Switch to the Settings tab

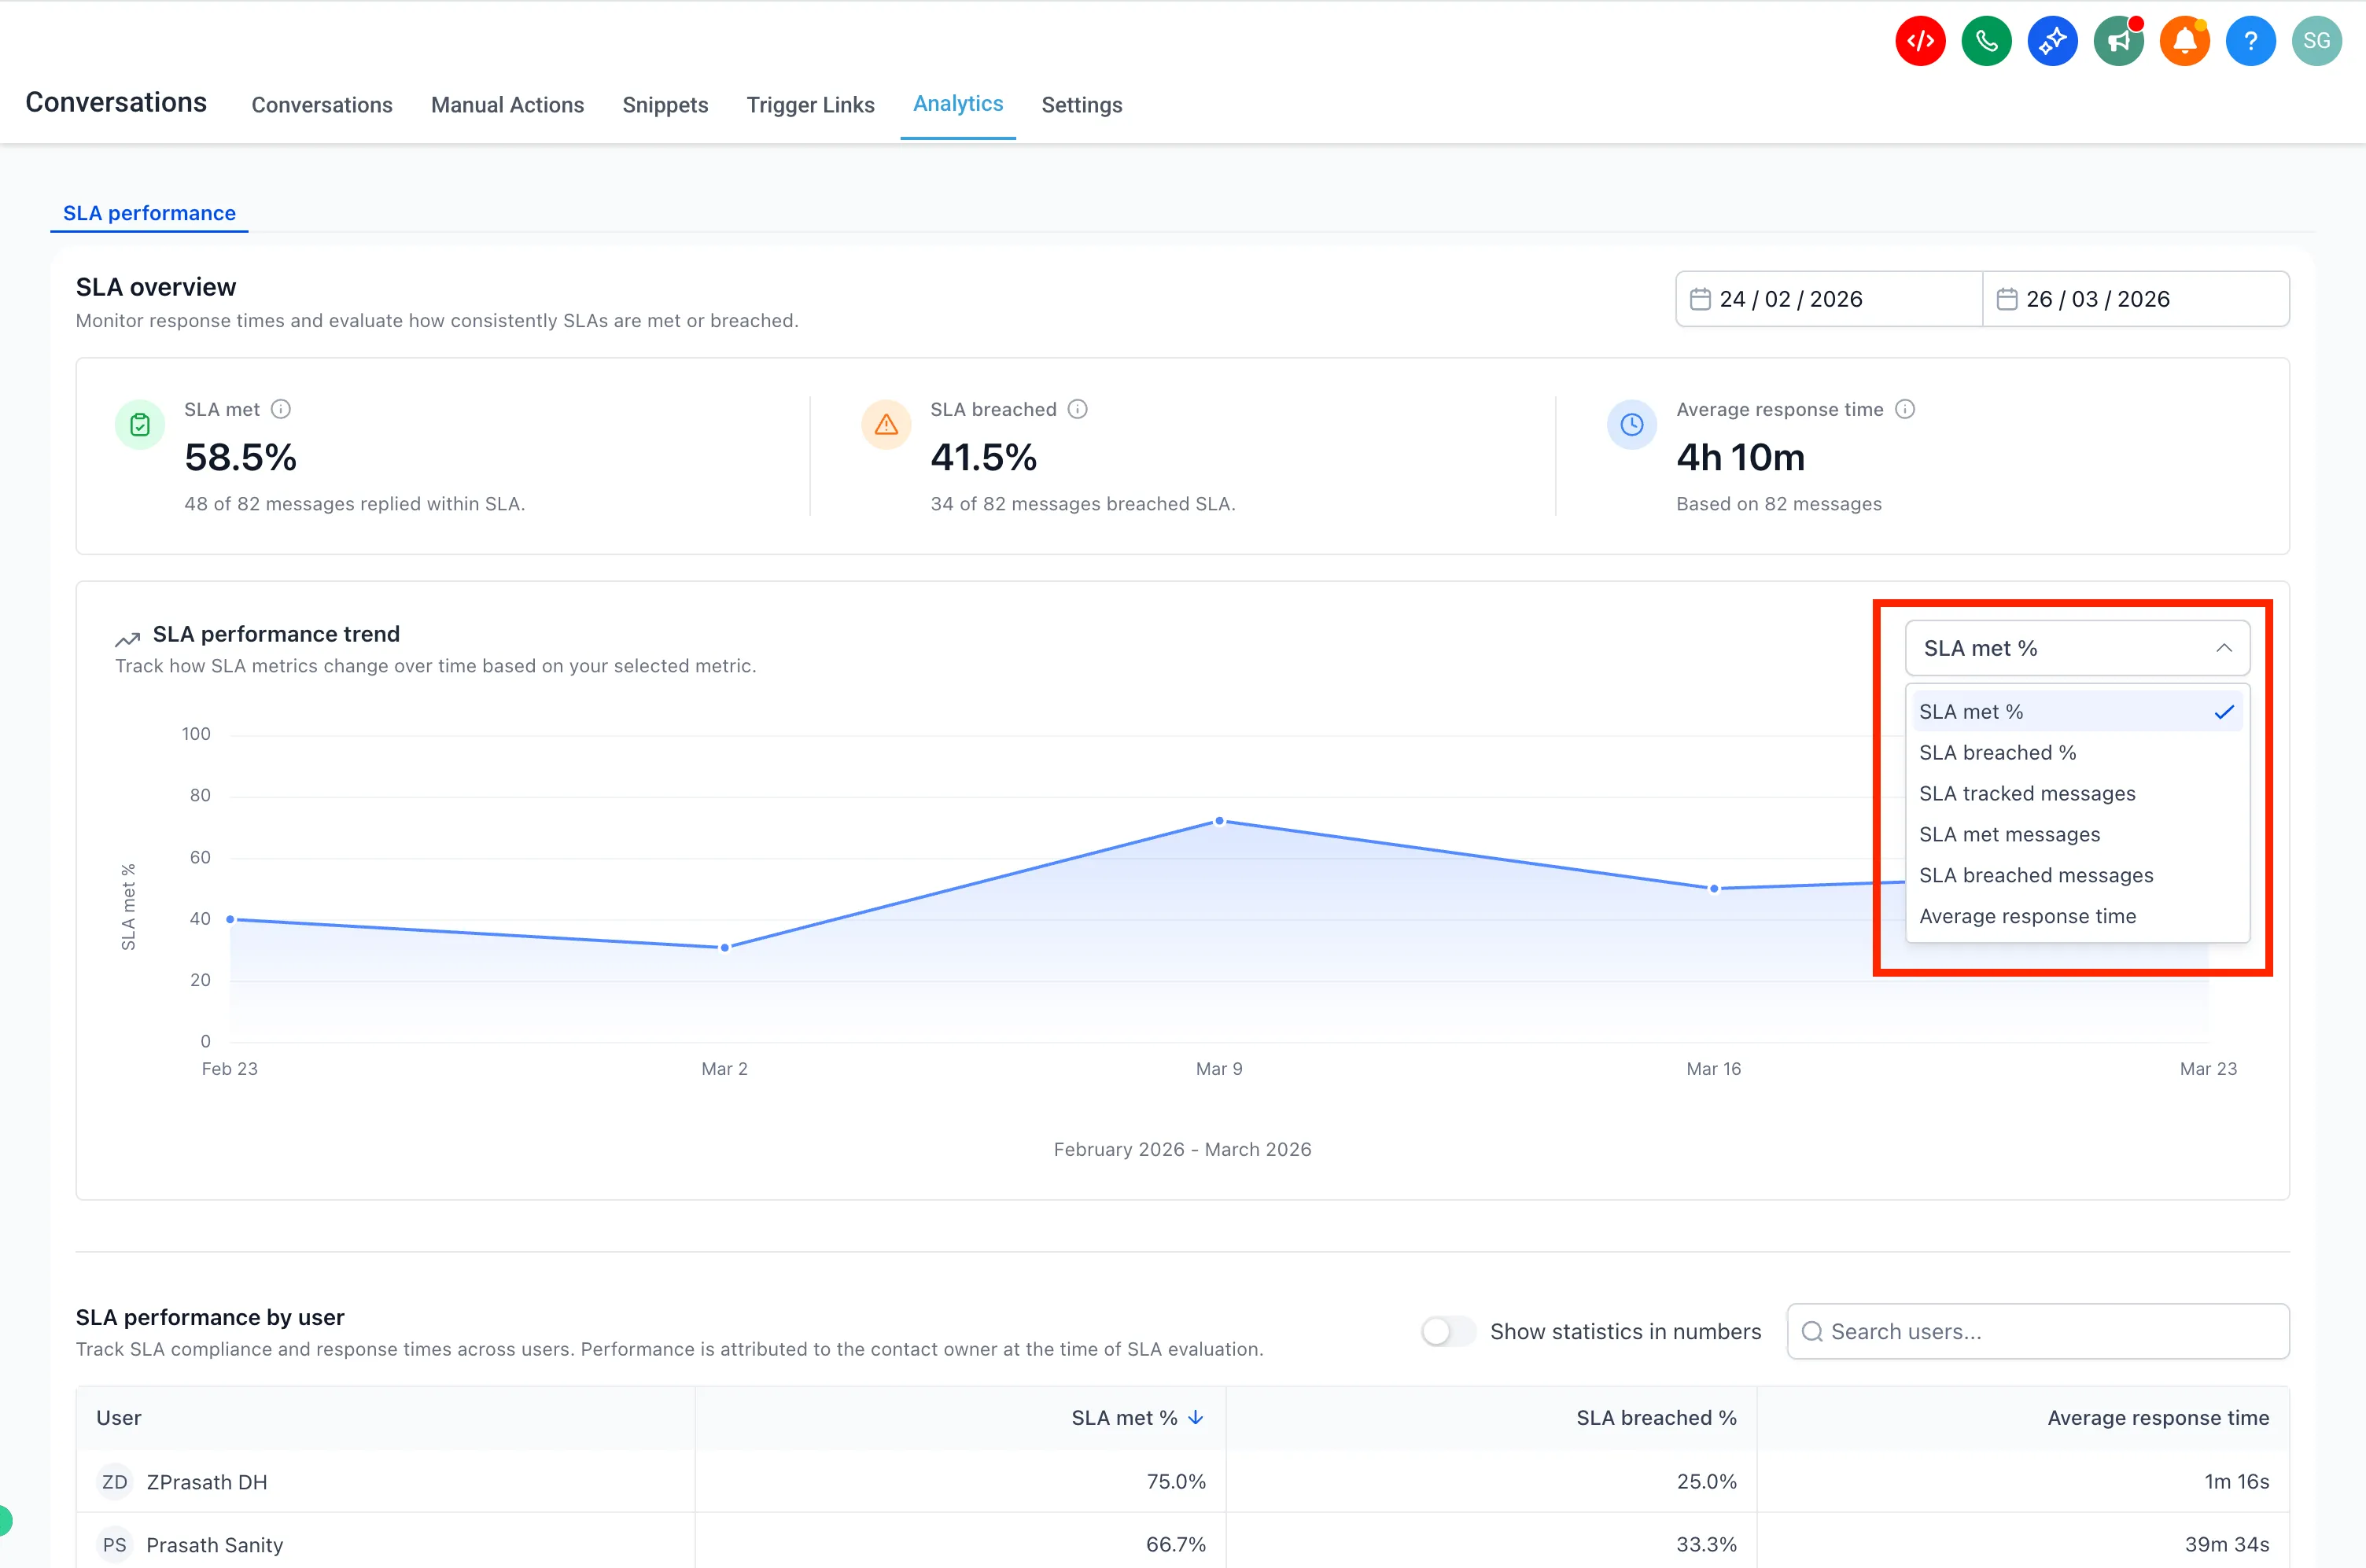point(1081,105)
